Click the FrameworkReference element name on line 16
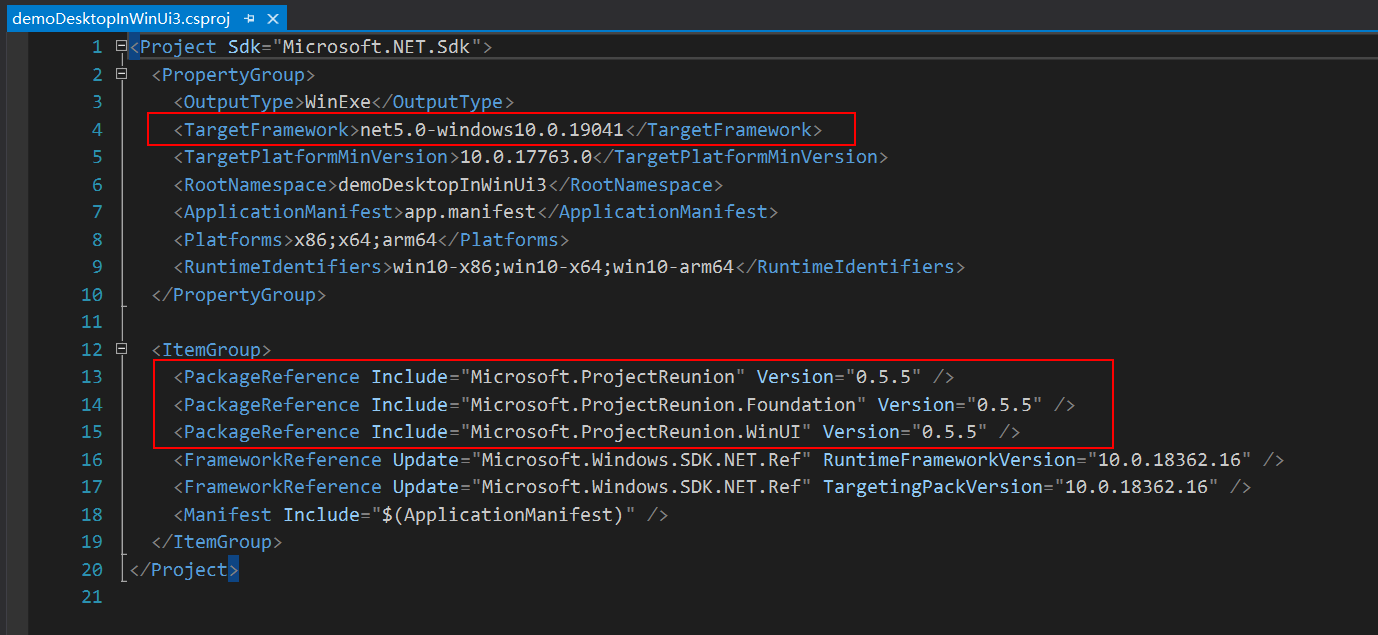1378x635 pixels. [283, 460]
